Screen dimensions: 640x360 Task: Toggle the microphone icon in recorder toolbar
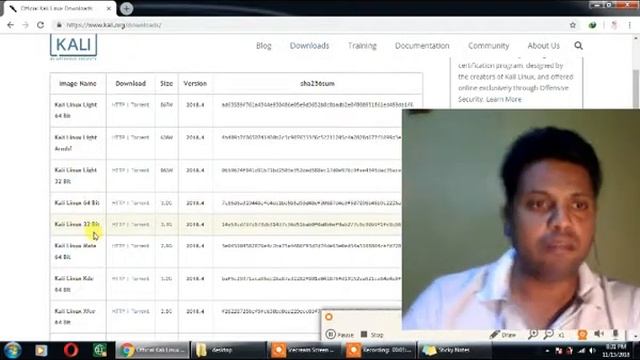[616, 334]
